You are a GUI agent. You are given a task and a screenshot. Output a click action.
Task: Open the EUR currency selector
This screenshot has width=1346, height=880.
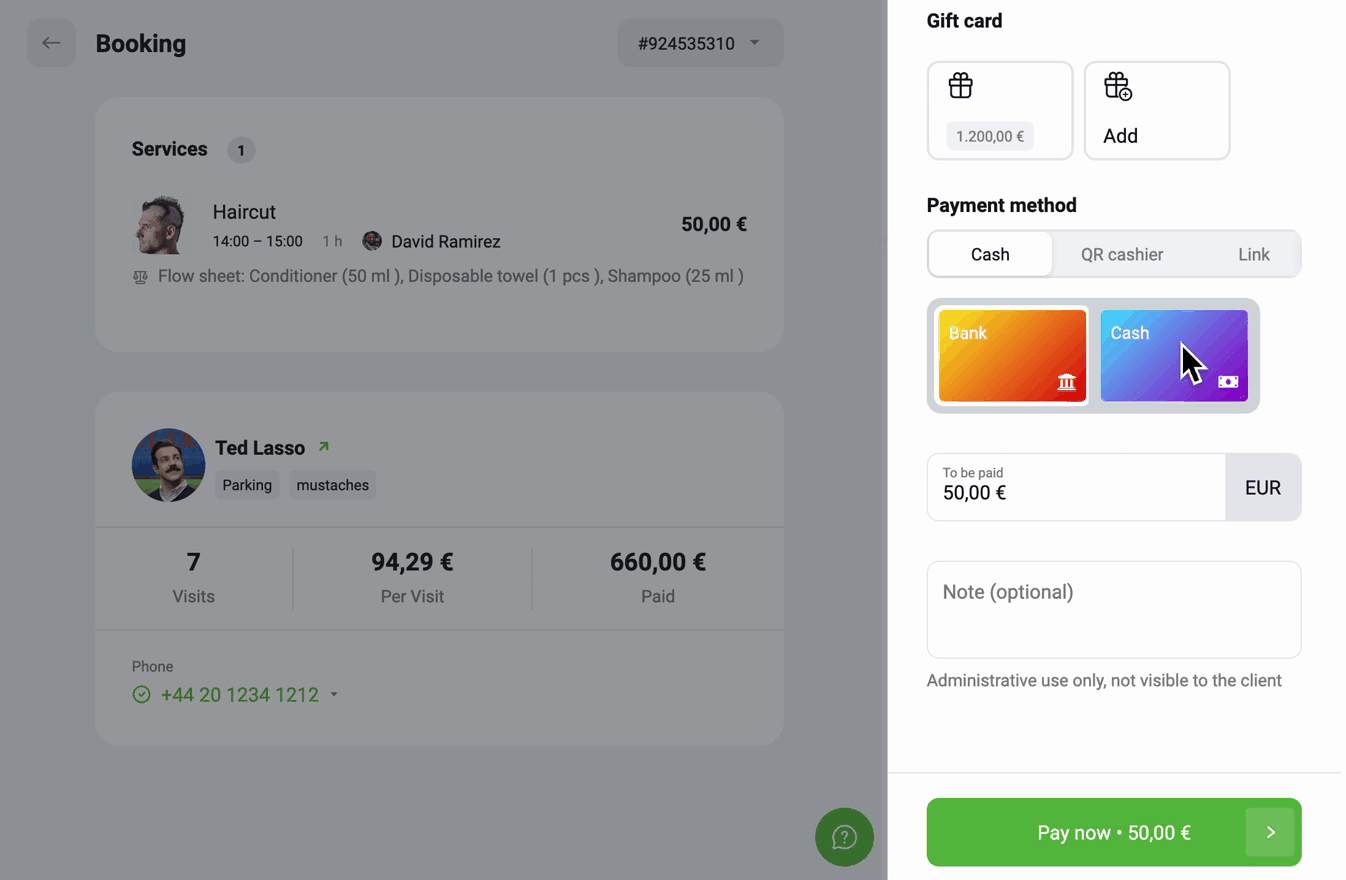(1263, 487)
